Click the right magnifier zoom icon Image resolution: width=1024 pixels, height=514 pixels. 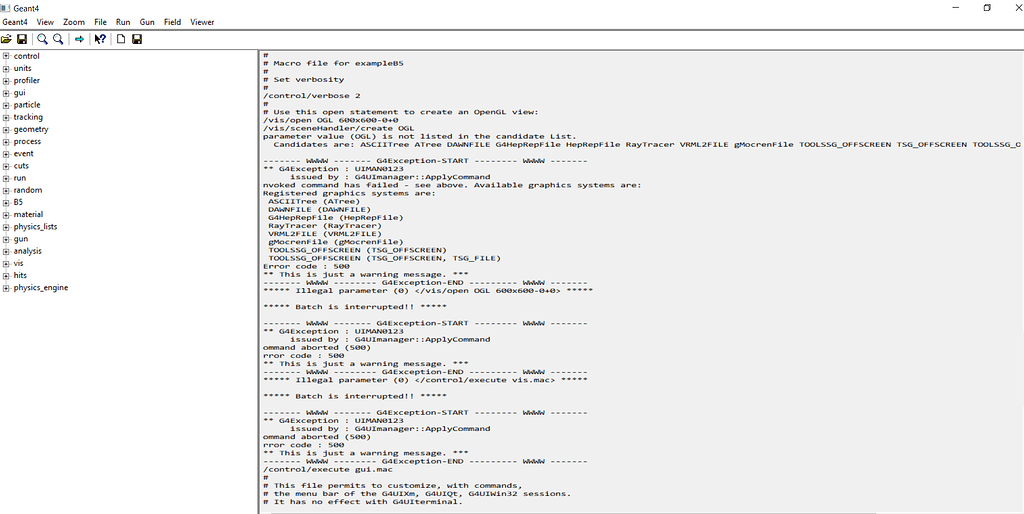pos(58,39)
